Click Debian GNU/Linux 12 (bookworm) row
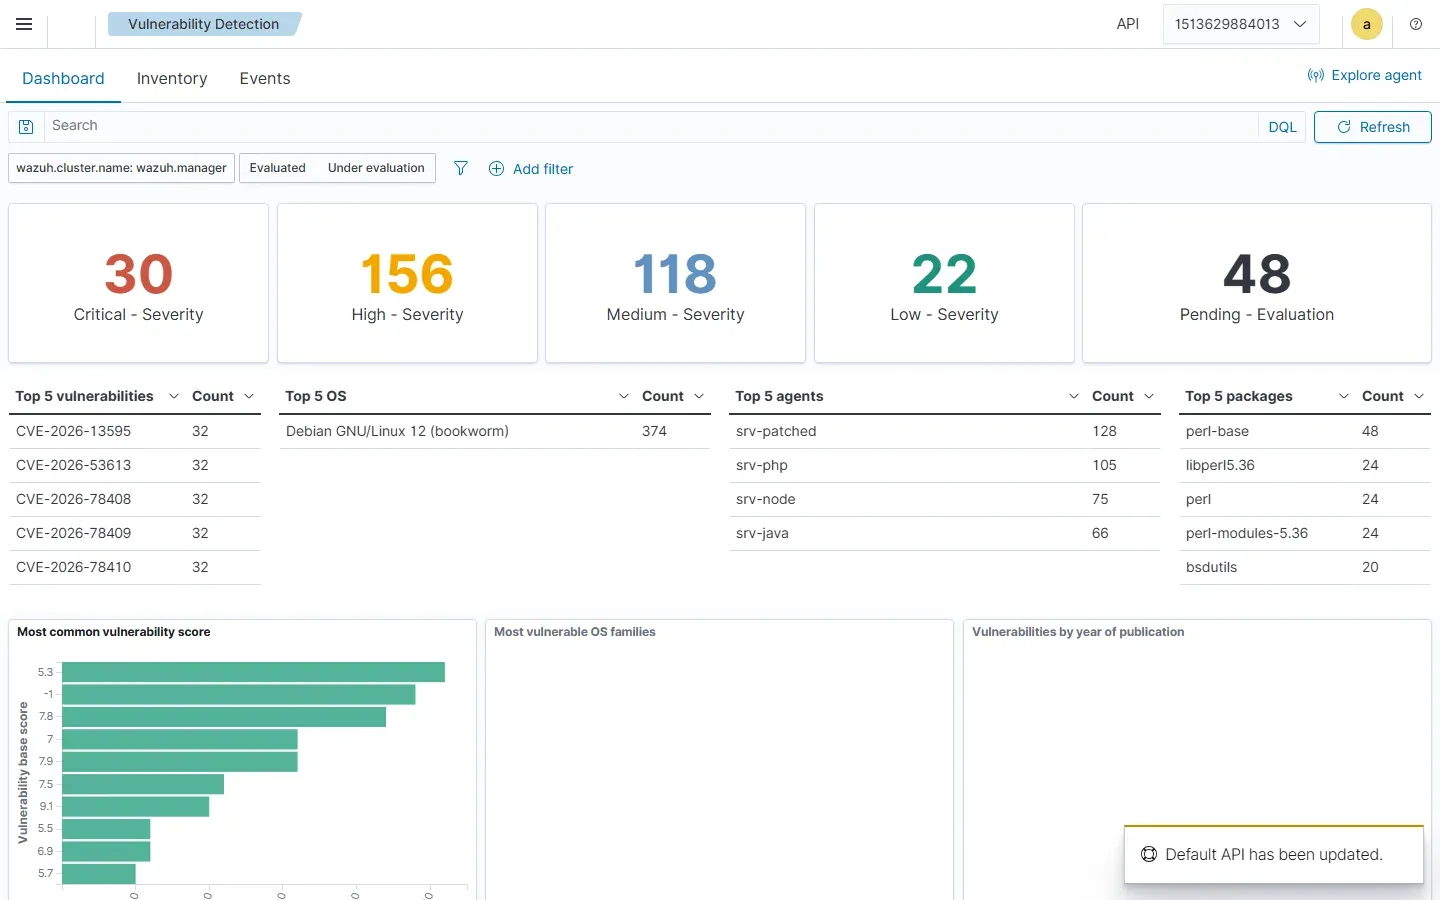 point(495,431)
